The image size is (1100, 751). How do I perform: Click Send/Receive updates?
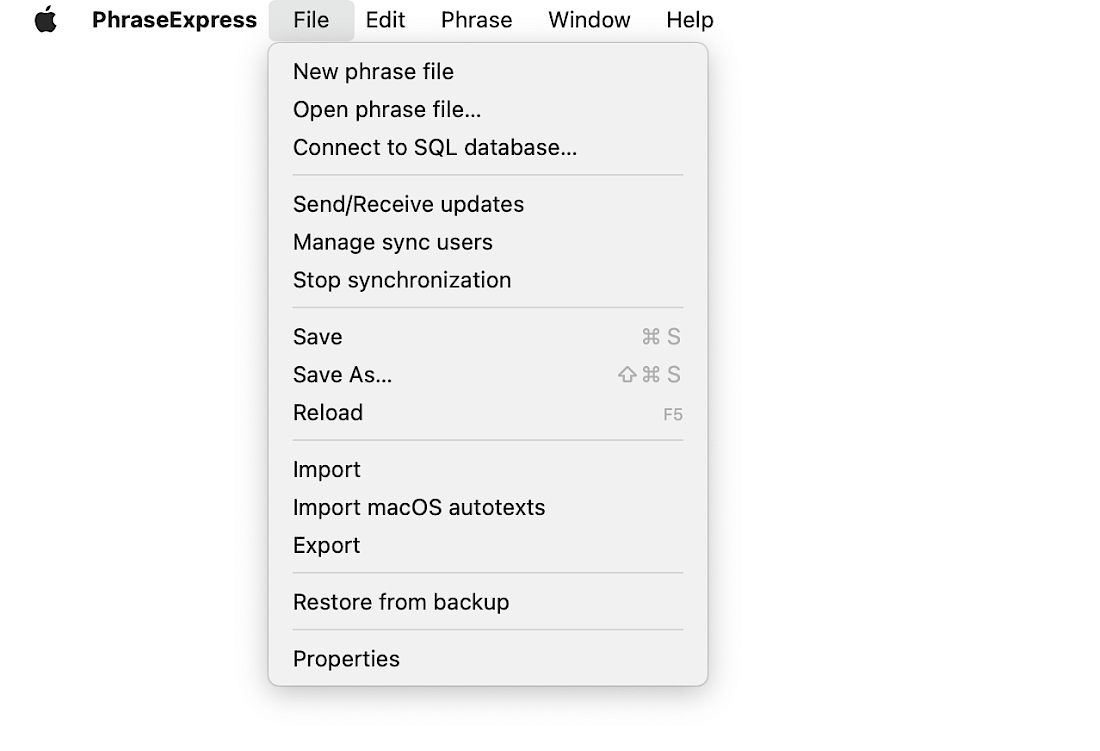488,204
